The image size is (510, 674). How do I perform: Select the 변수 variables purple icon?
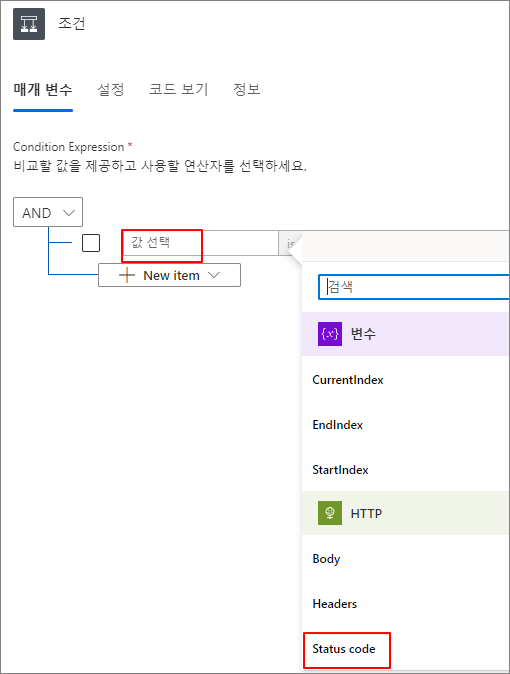pos(330,334)
